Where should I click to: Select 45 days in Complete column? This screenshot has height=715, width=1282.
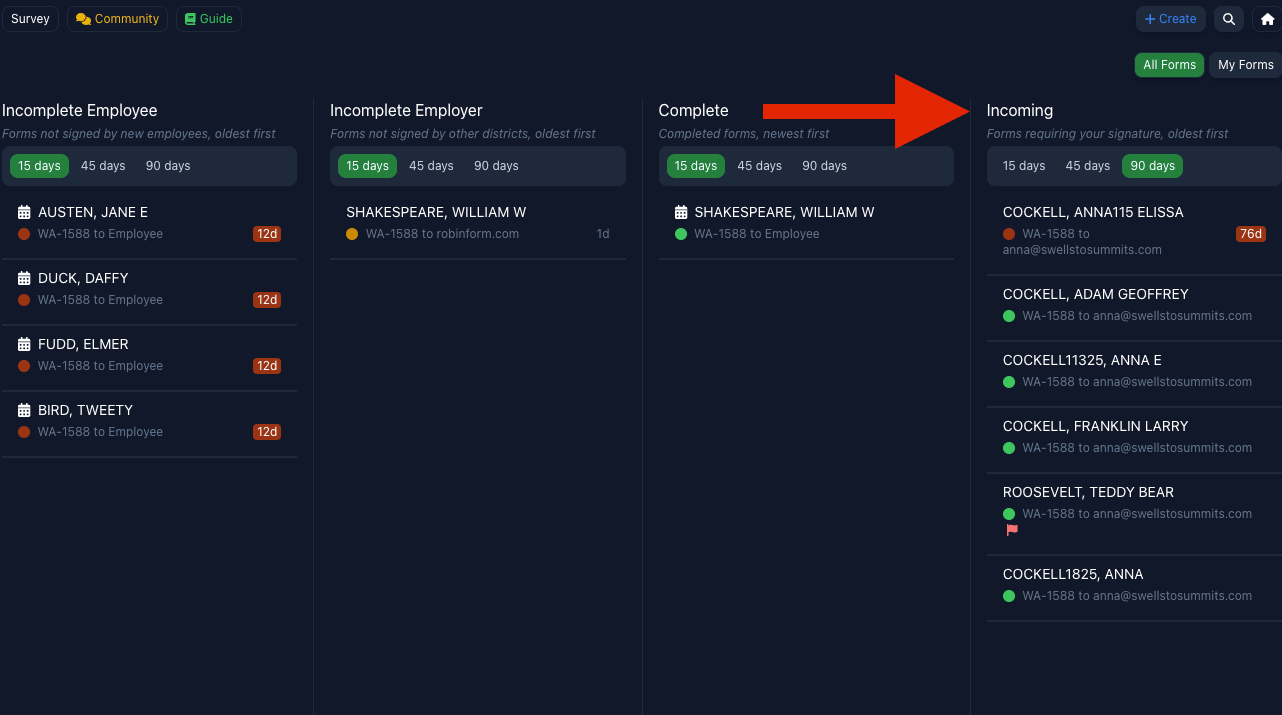(x=760, y=166)
